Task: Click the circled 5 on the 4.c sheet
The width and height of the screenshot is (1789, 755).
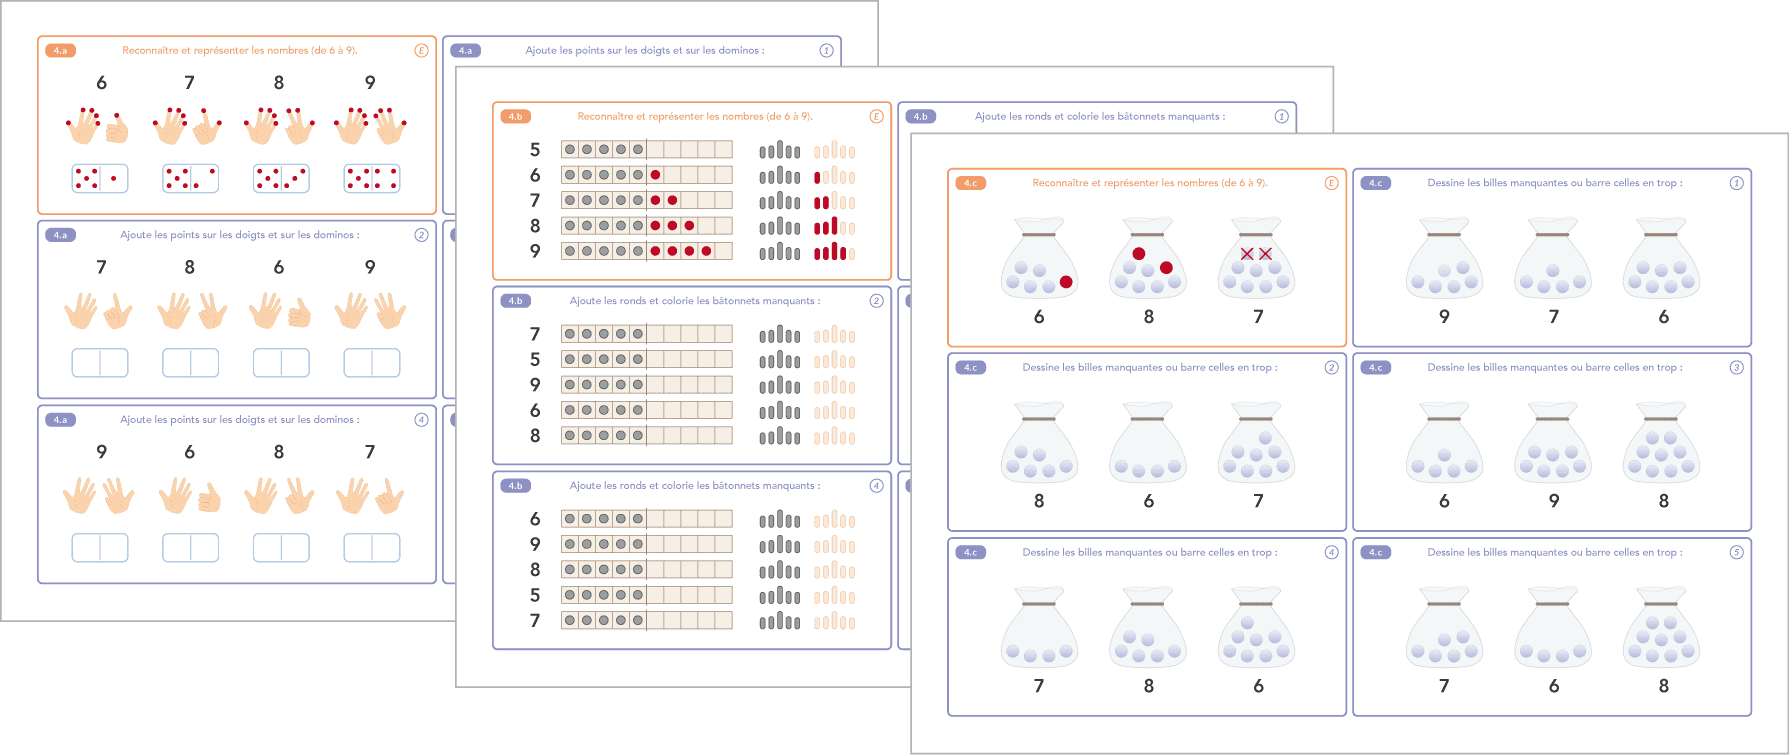Action: pyautogui.click(x=1736, y=553)
